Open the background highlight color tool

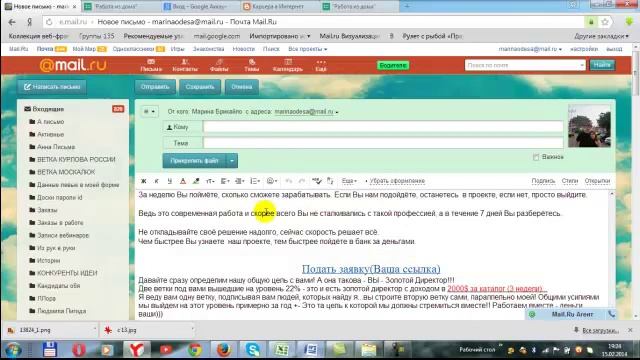pos(196,181)
